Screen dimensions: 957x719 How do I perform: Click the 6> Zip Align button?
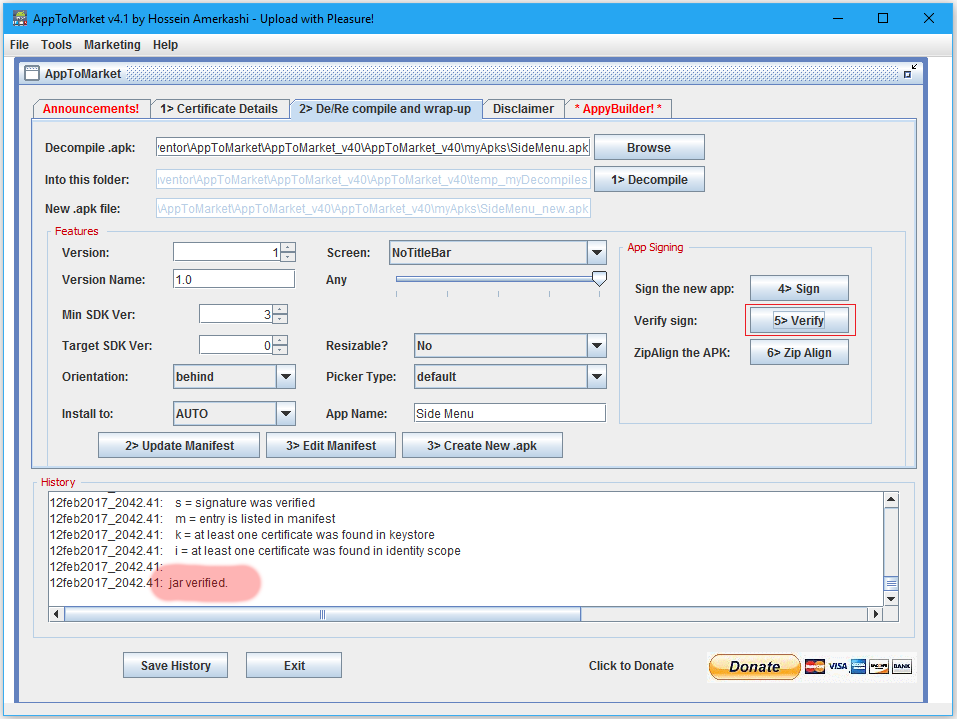click(799, 353)
